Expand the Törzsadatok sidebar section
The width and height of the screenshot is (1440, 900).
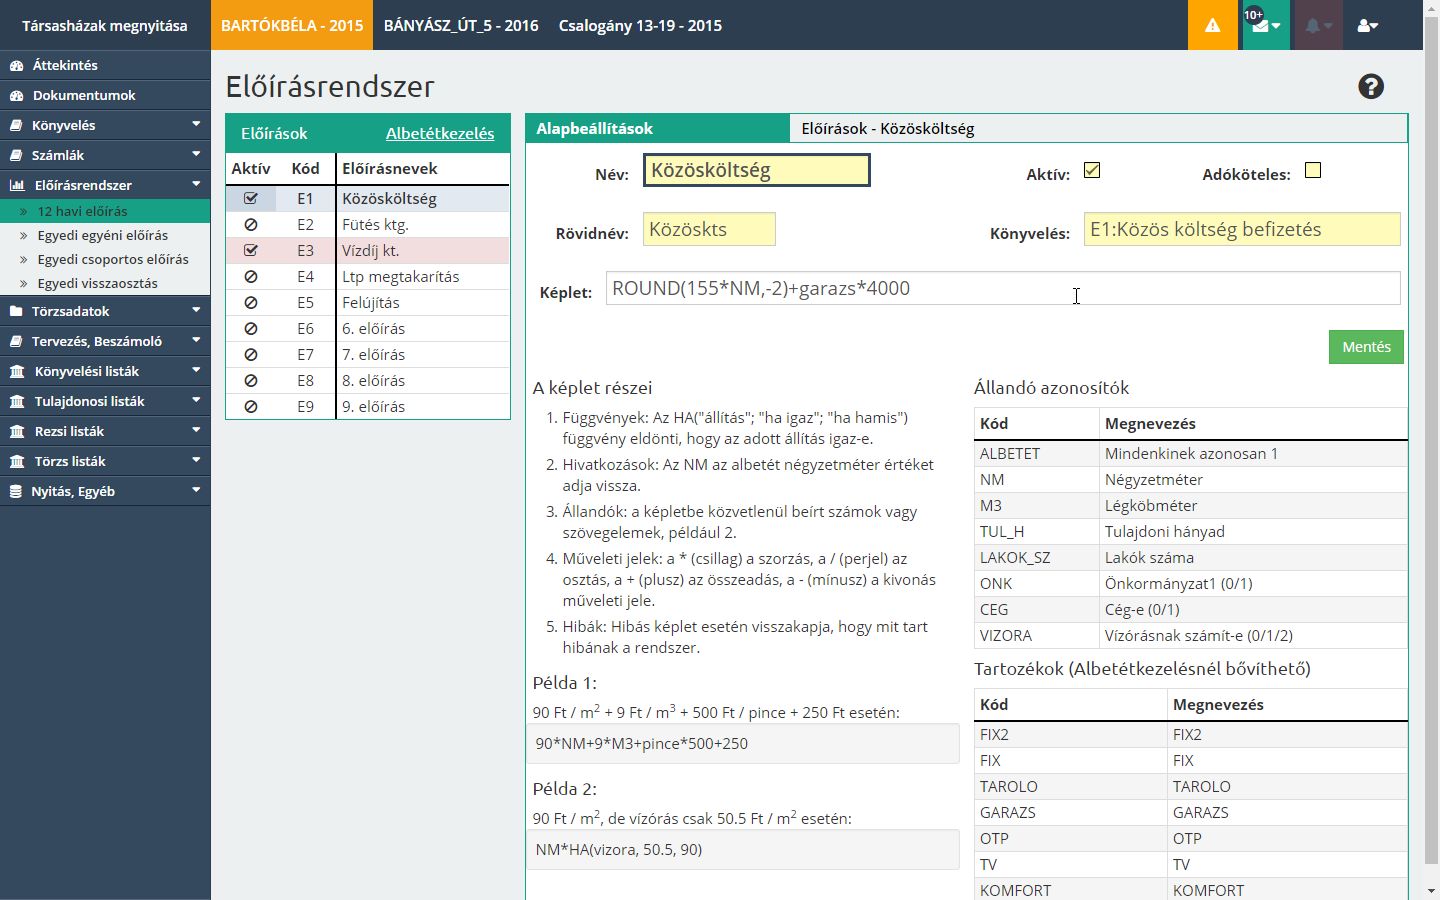click(196, 311)
